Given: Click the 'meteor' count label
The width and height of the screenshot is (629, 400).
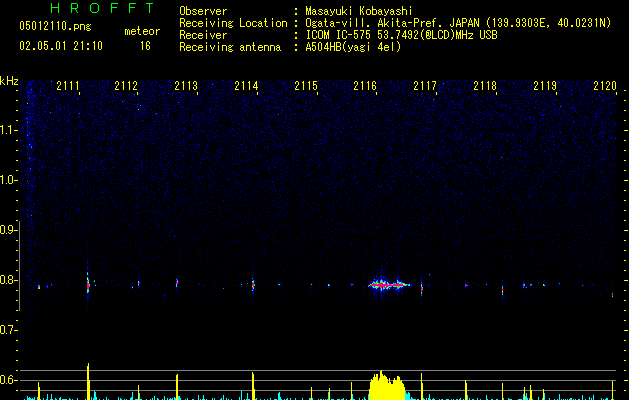Looking at the screenshot, I should click(142, 31).
